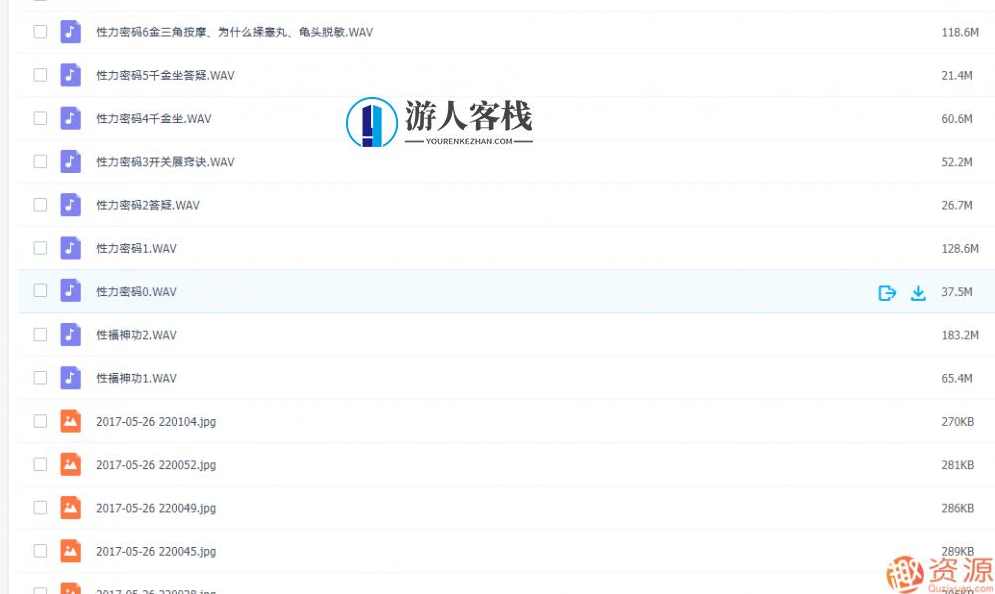The image size is (995, 594).
Task: Click the audio icon next to 性力密码1.WAV
Action: [x=69, y=248]
